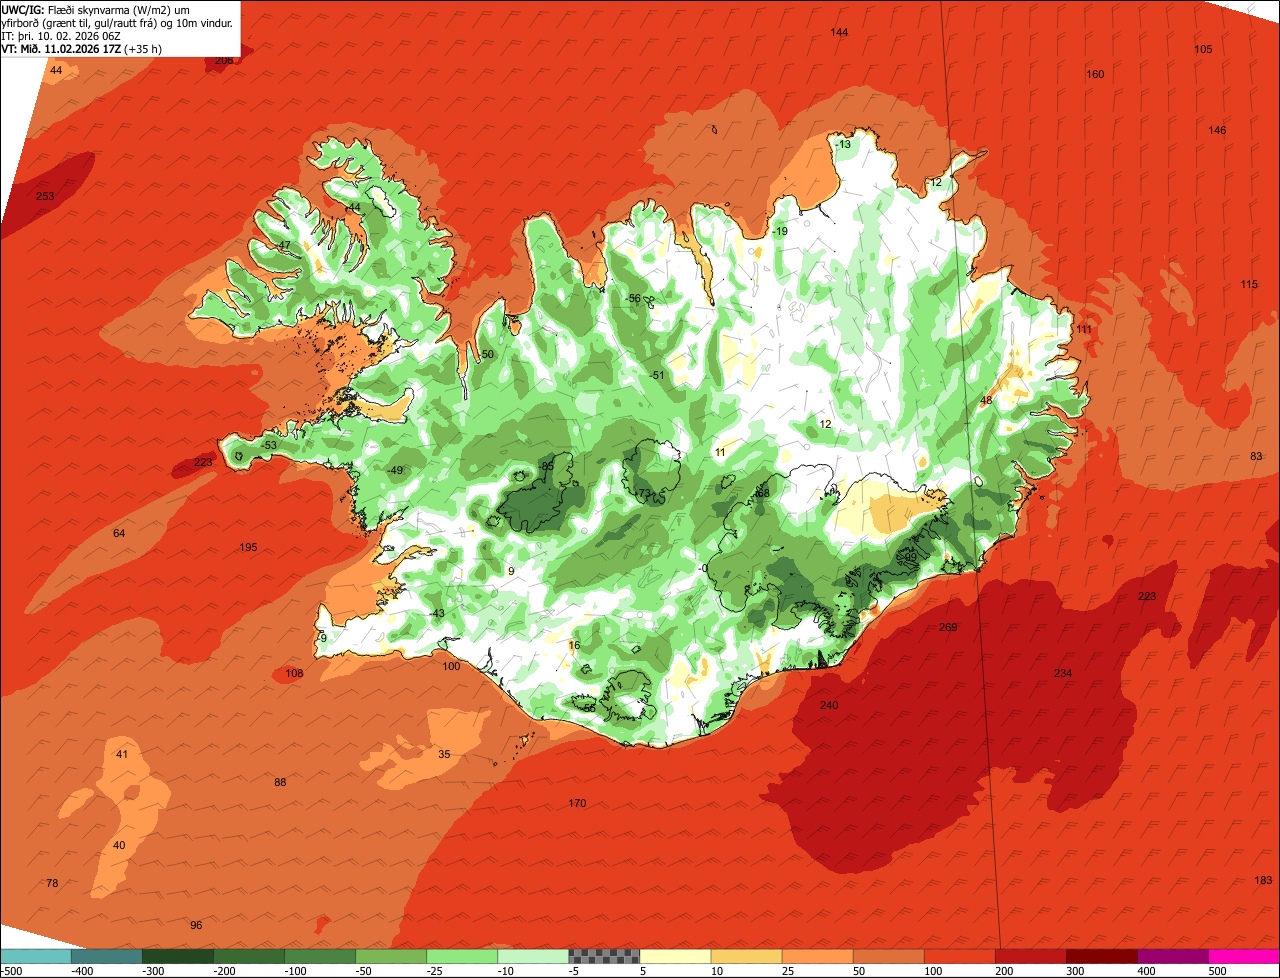Click the flux value '11' in central Iceland
1280x978 pixels.
coord(720,452)
